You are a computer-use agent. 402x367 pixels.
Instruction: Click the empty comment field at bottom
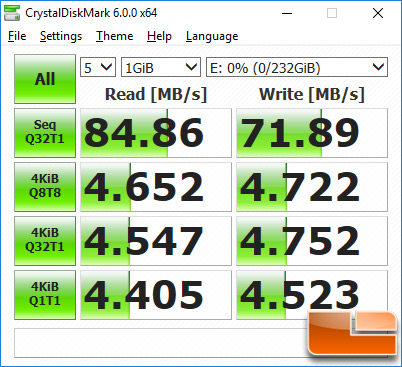[x=161, y=343]
